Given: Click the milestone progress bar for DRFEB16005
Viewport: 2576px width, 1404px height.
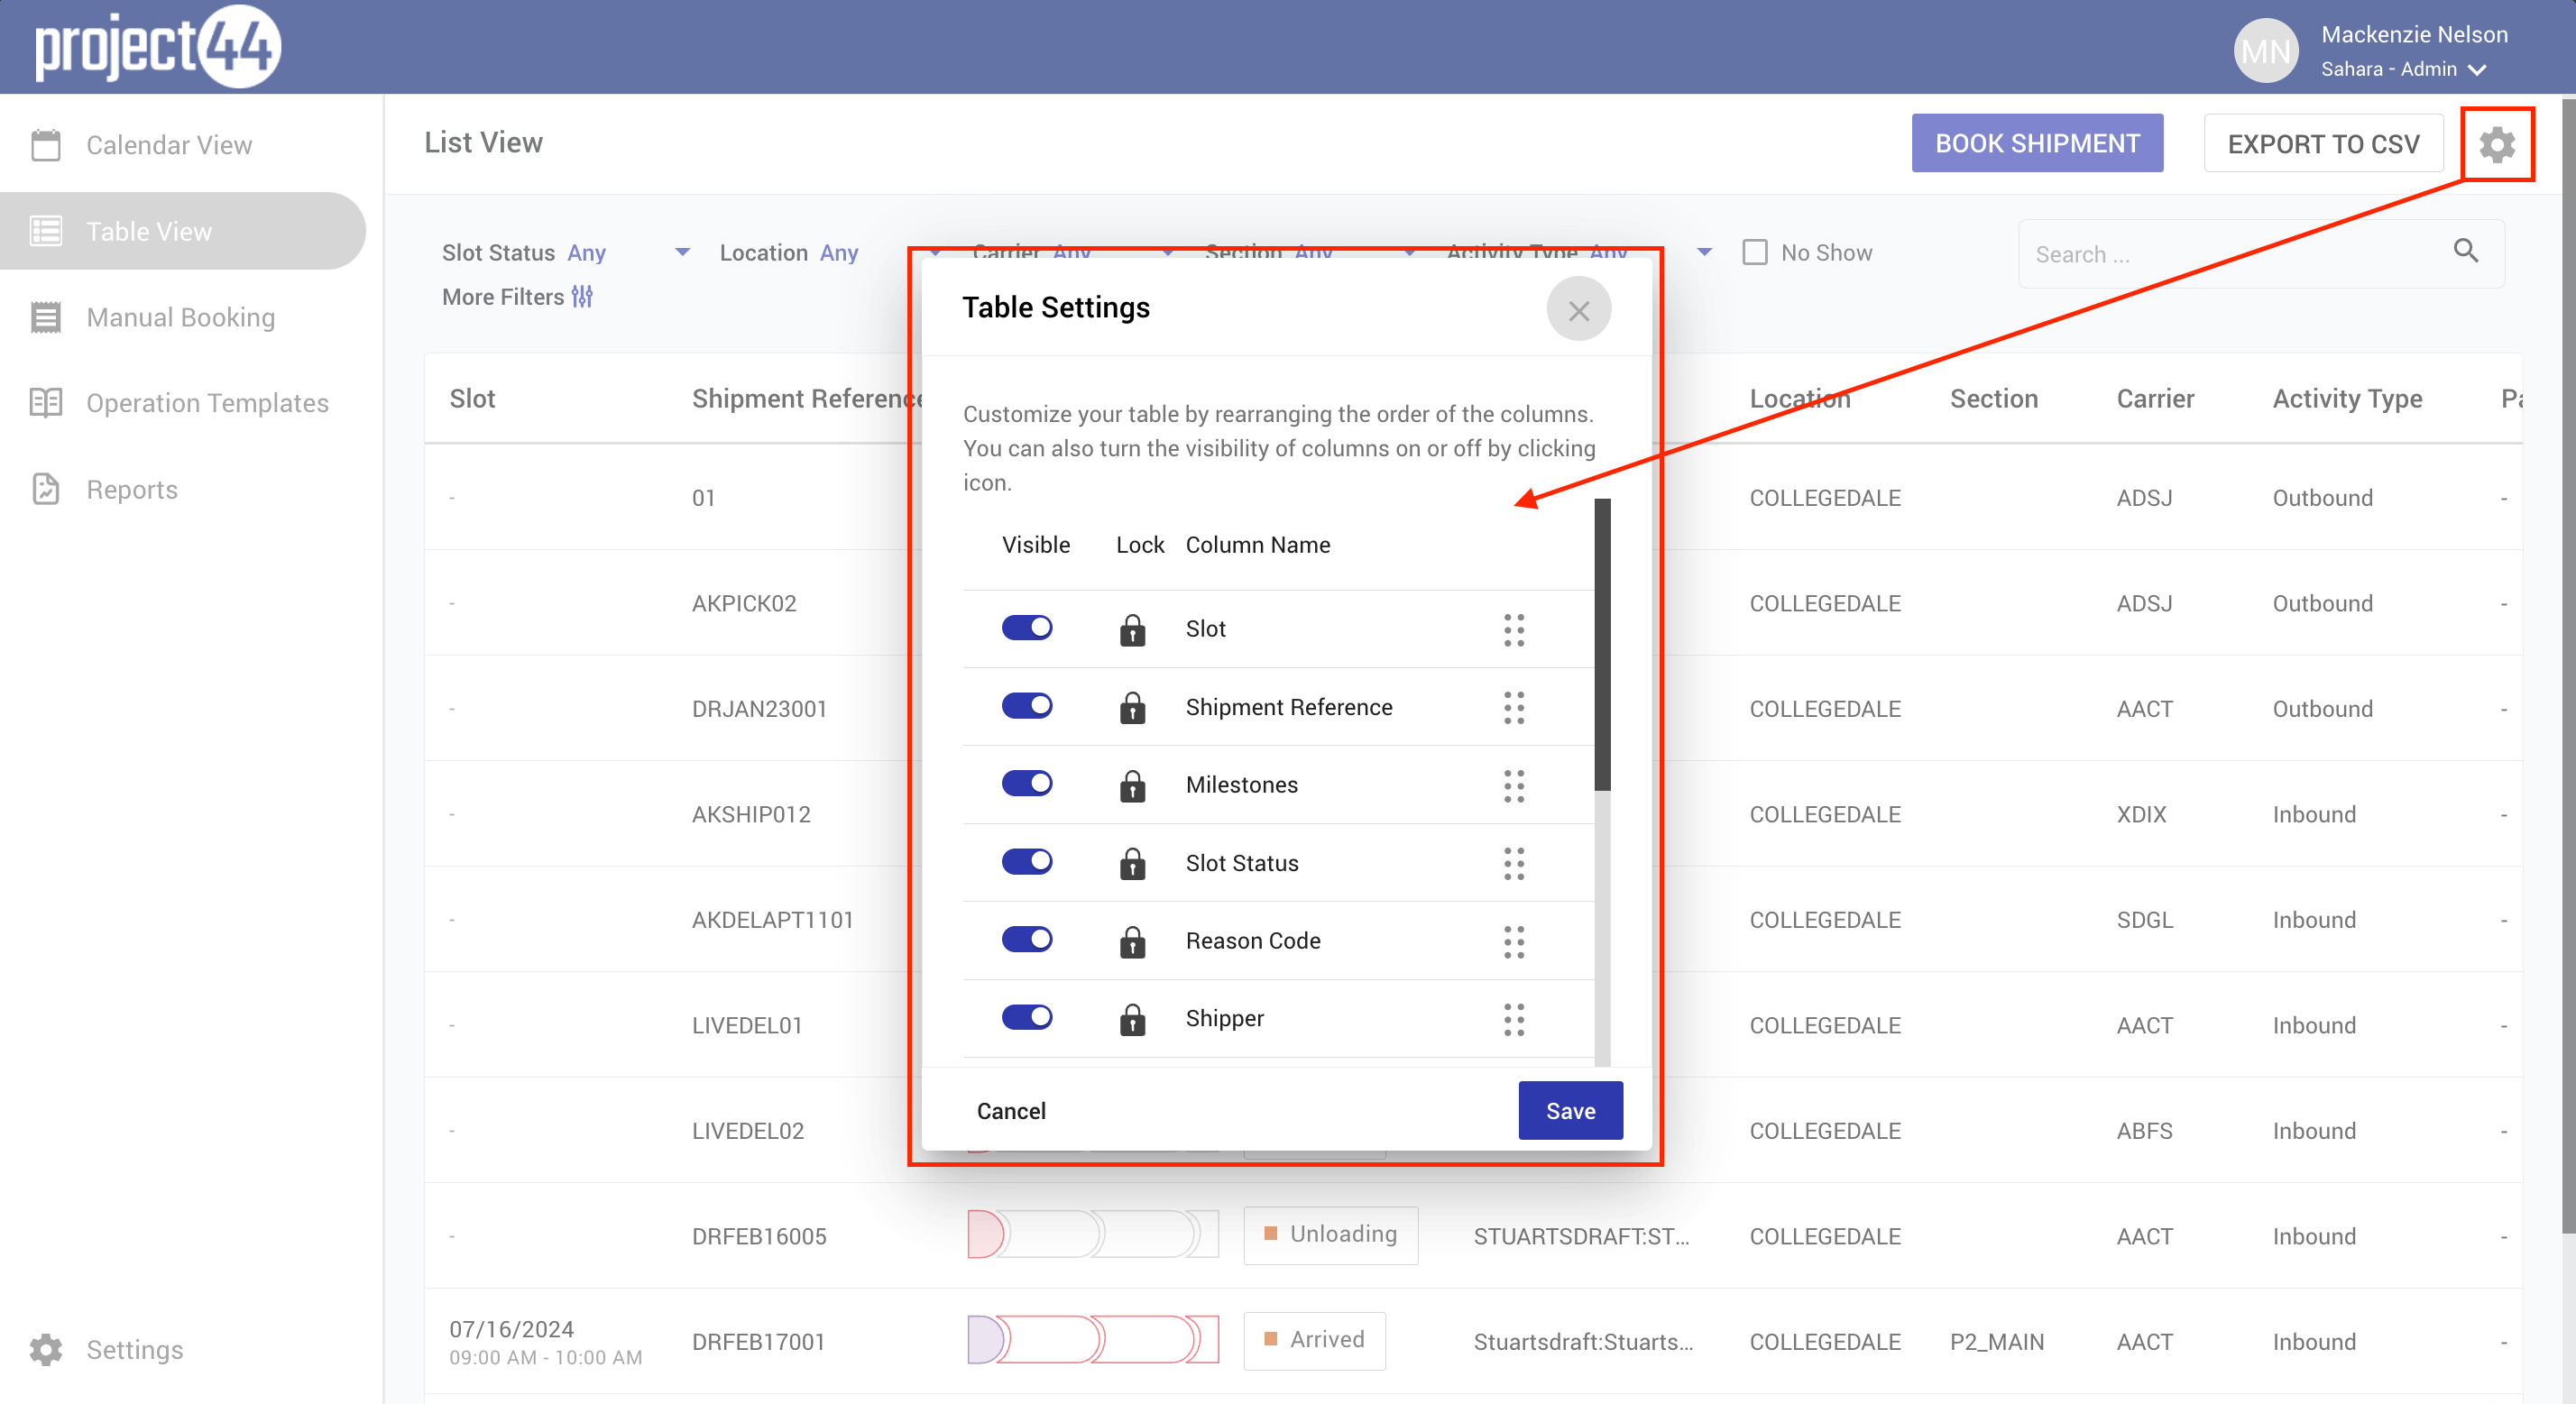Looking at the screenshot, I should pos(1092,1234).
